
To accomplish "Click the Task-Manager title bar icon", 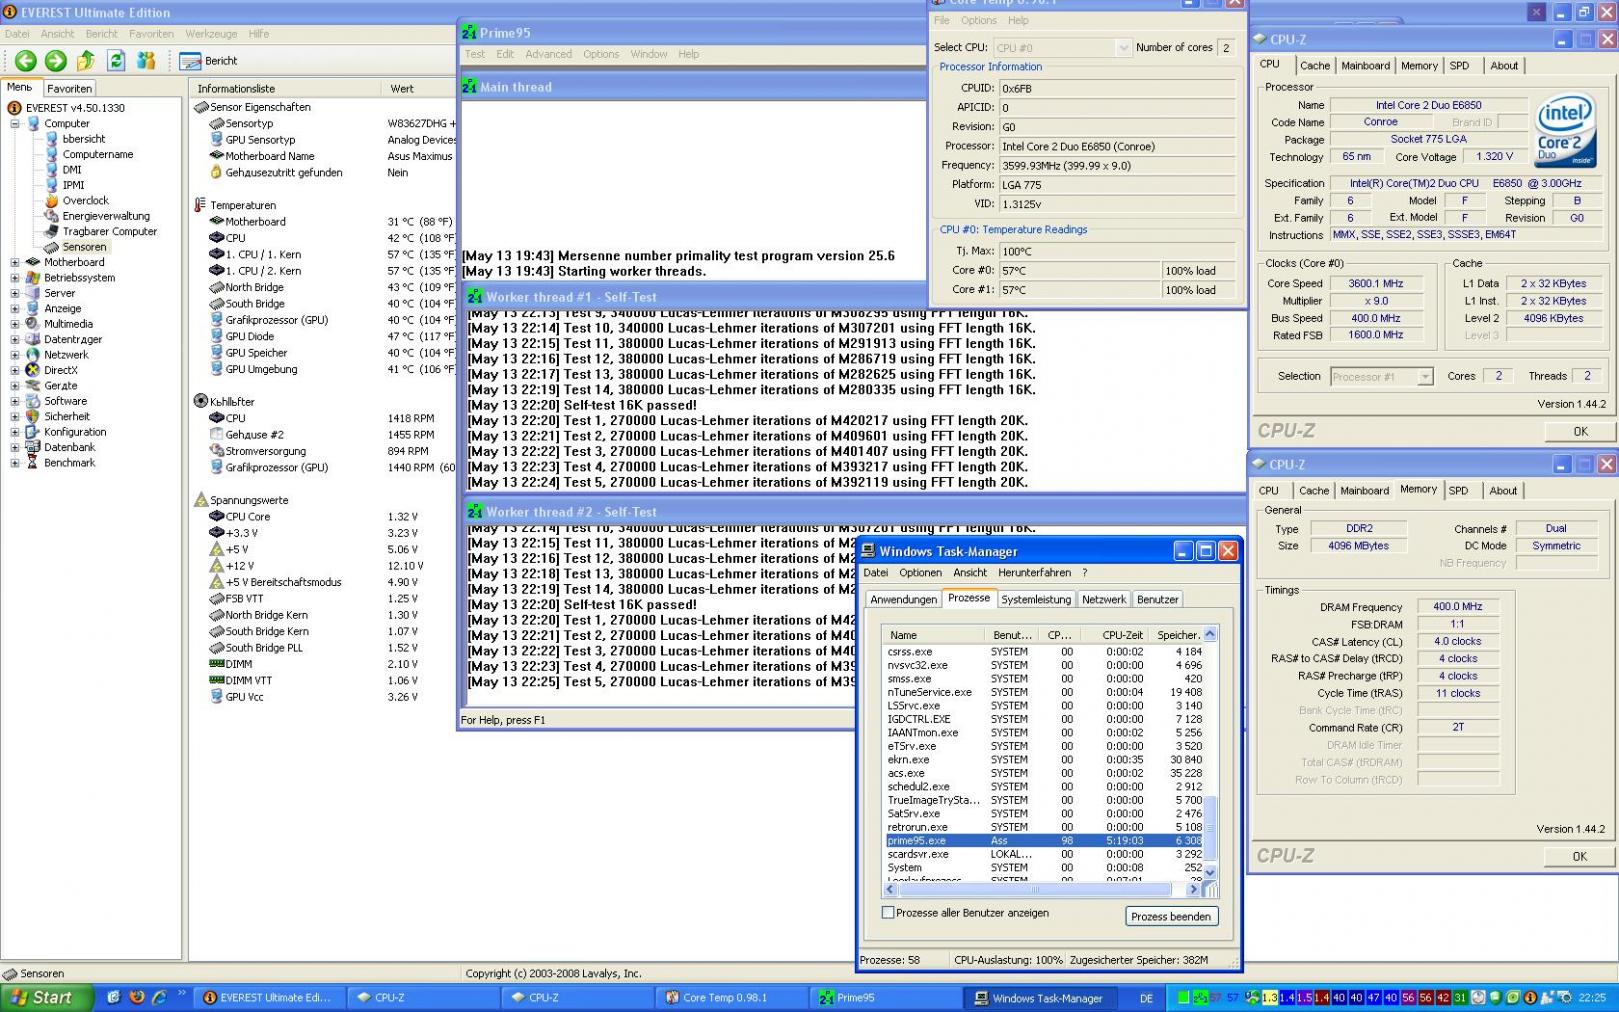I will click(x=868, y=551).
